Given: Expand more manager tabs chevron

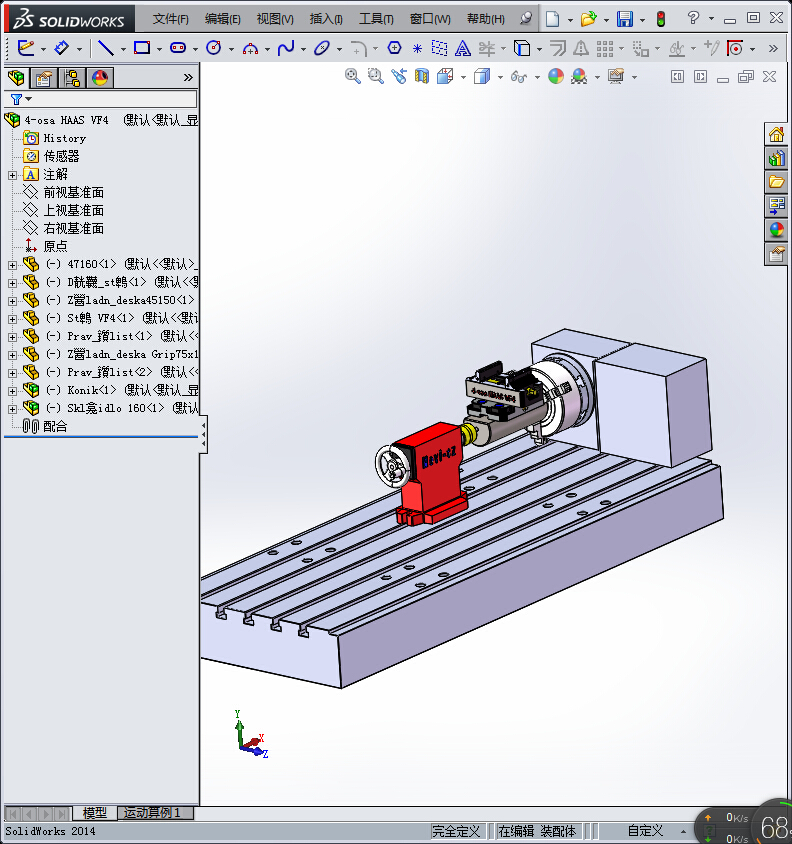Looking at the screenshot, I should 188,78.
